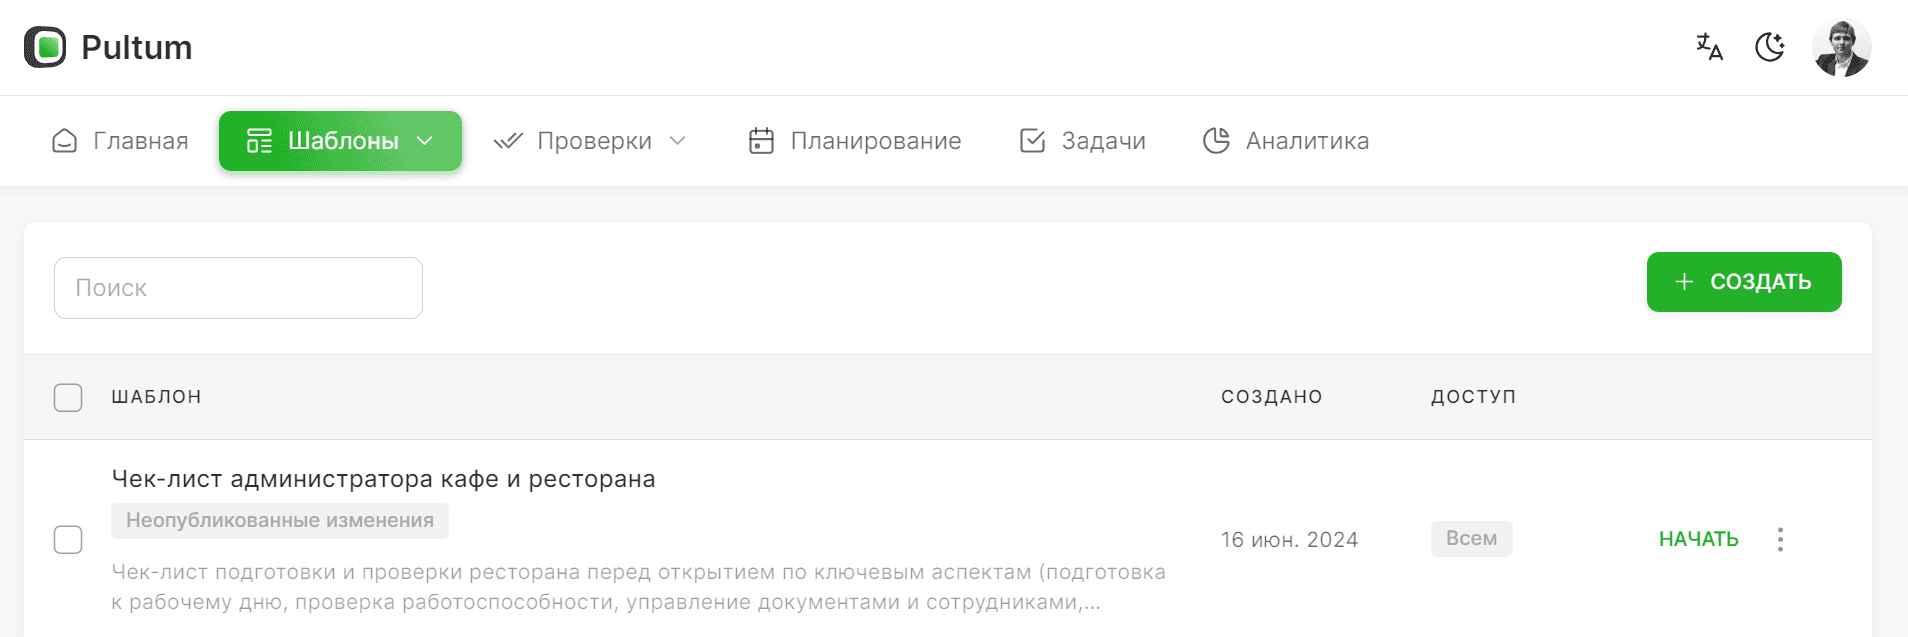Click the calendar icon beside Планирование
1908x637 pixels.
point(761,141)
